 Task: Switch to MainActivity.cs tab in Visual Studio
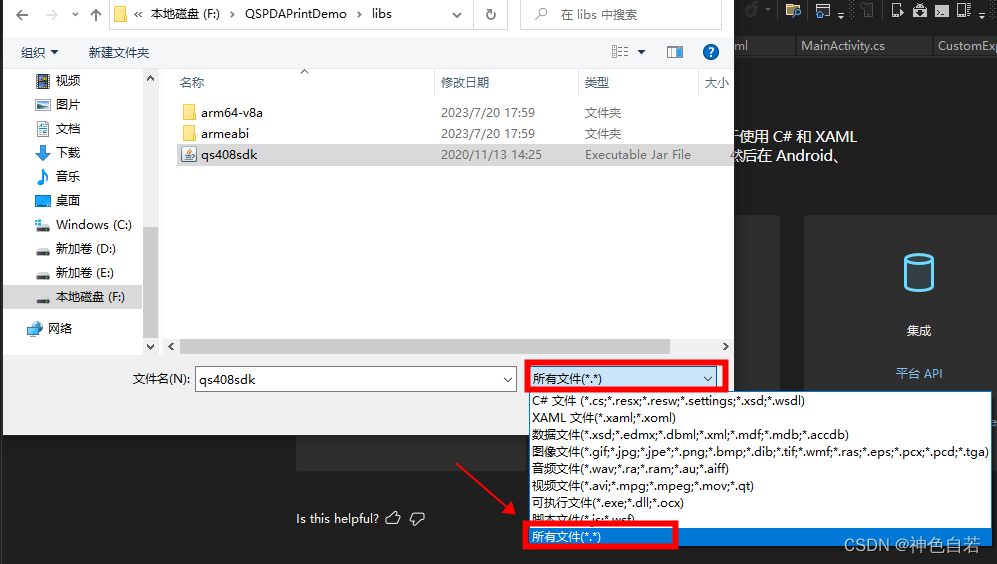tap(842, 46)
